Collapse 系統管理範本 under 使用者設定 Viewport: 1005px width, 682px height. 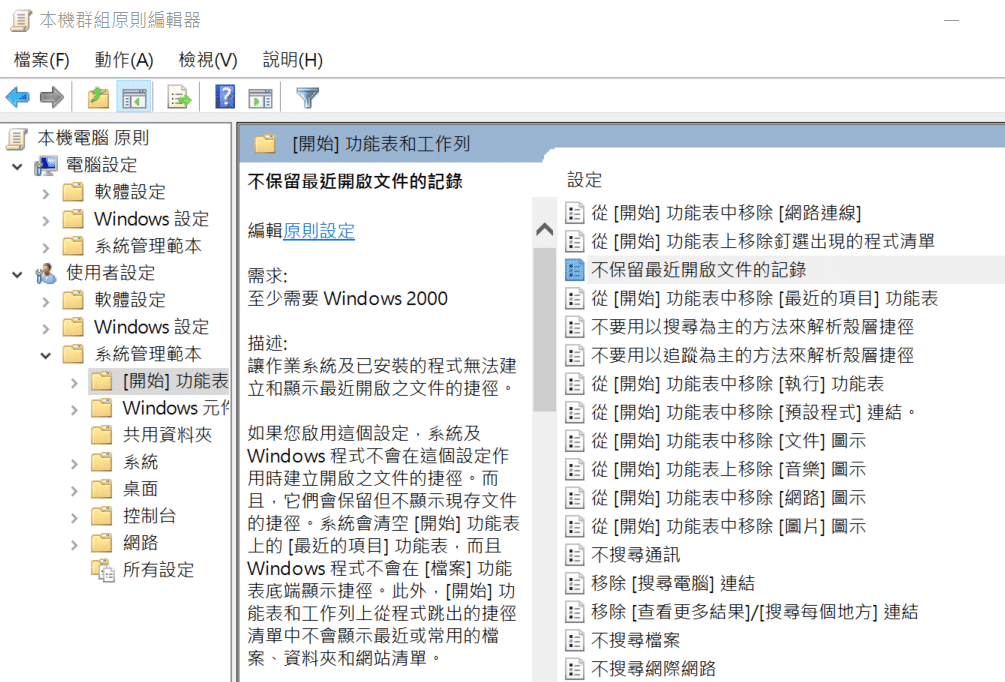46,355
